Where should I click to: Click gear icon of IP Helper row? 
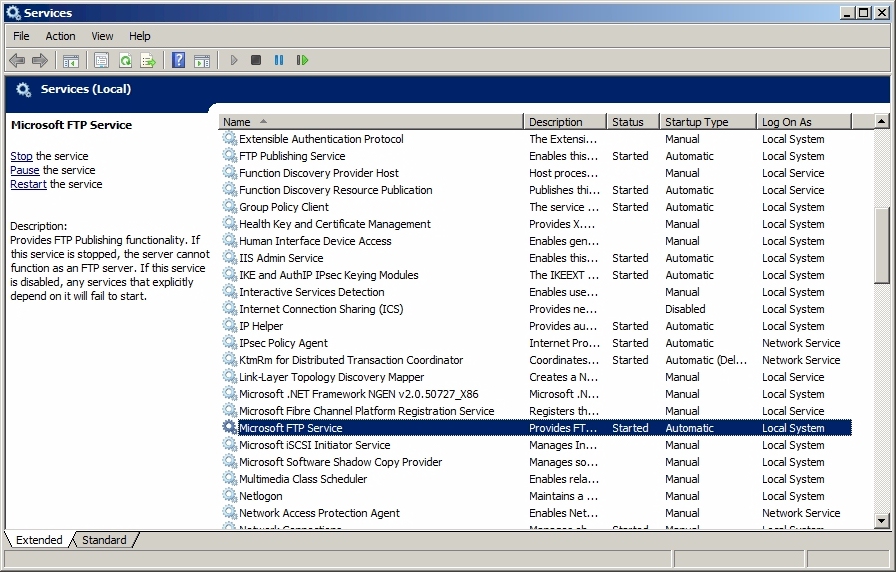[x=230, y=326]
